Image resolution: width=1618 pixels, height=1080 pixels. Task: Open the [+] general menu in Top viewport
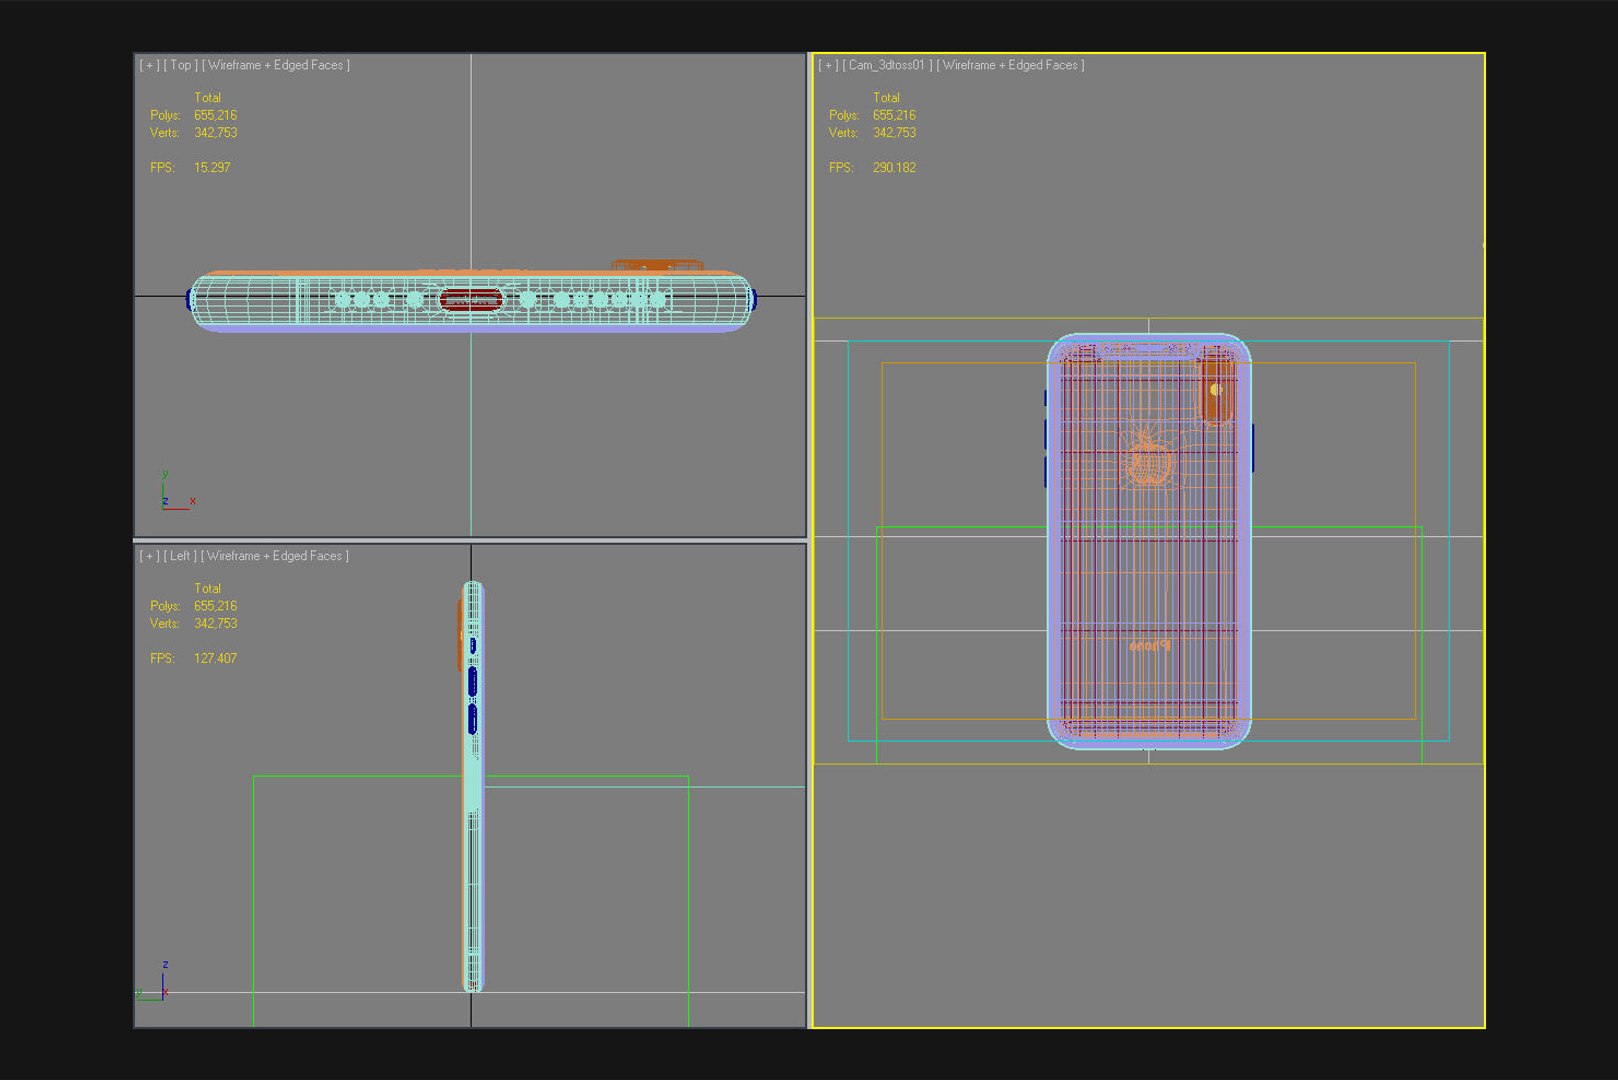pyautogui.click(x=149, y=65)
